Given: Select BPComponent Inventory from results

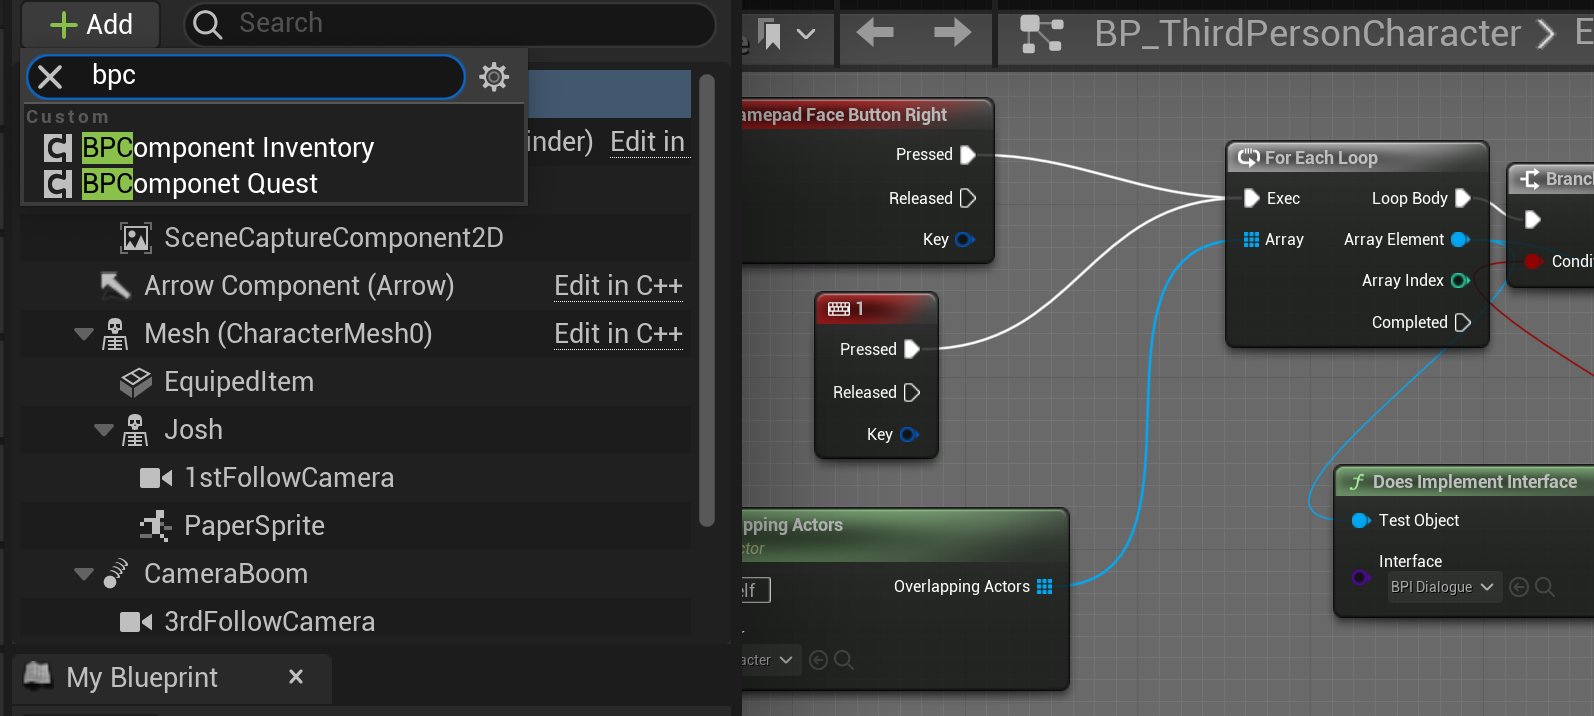Looking at the screenshot, I should point(227,148).
